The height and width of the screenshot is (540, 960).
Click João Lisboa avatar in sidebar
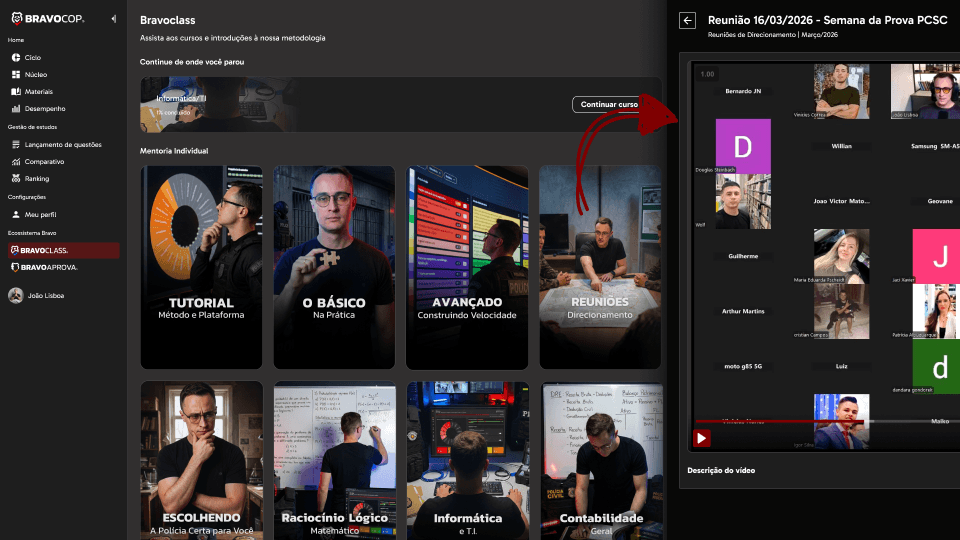click(x=16, y=296)
